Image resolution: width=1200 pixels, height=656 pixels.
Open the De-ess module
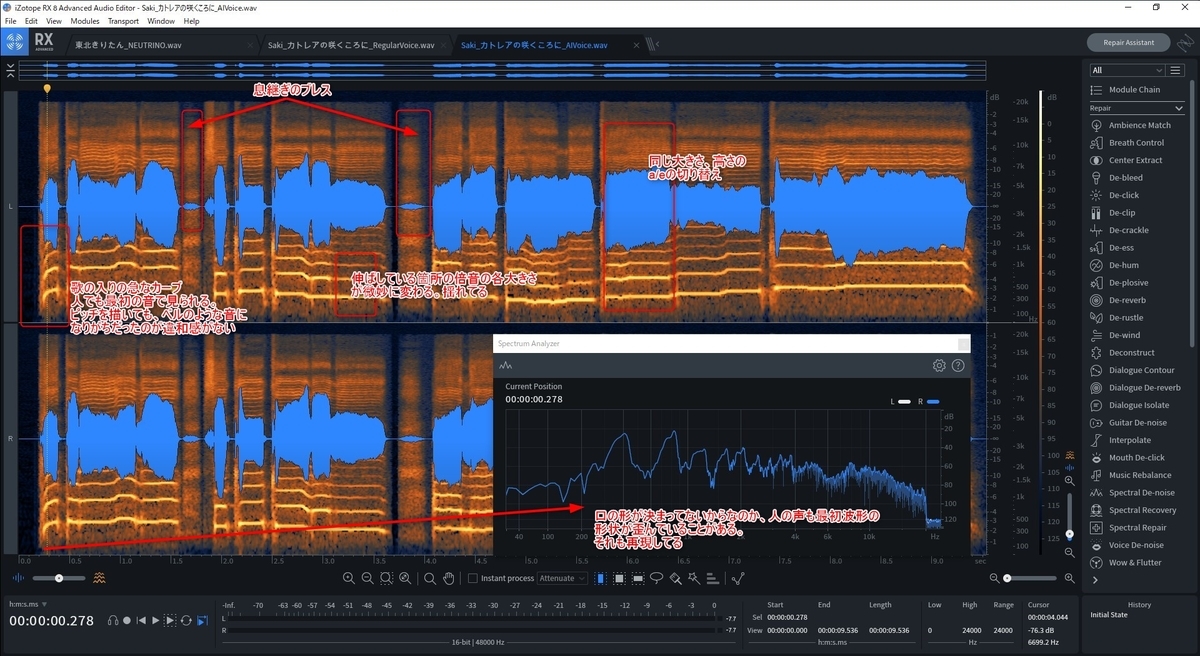point(1112,248)
